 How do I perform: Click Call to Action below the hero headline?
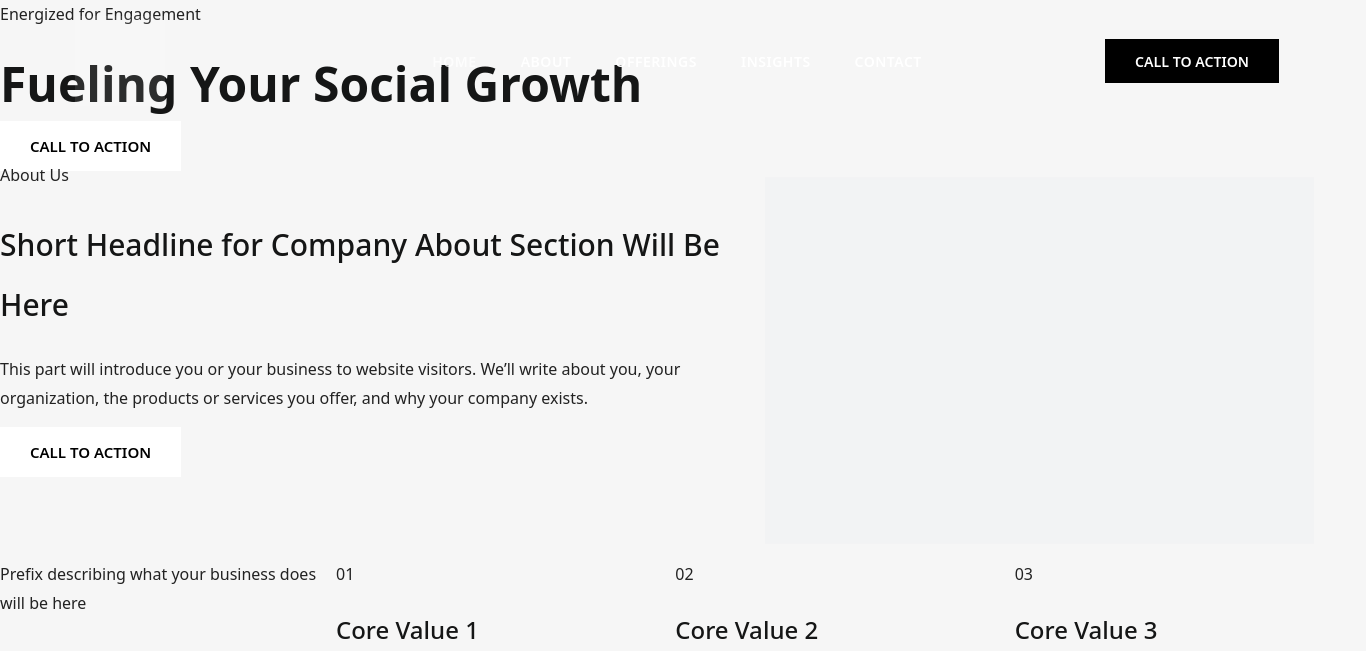pos(90,146)
